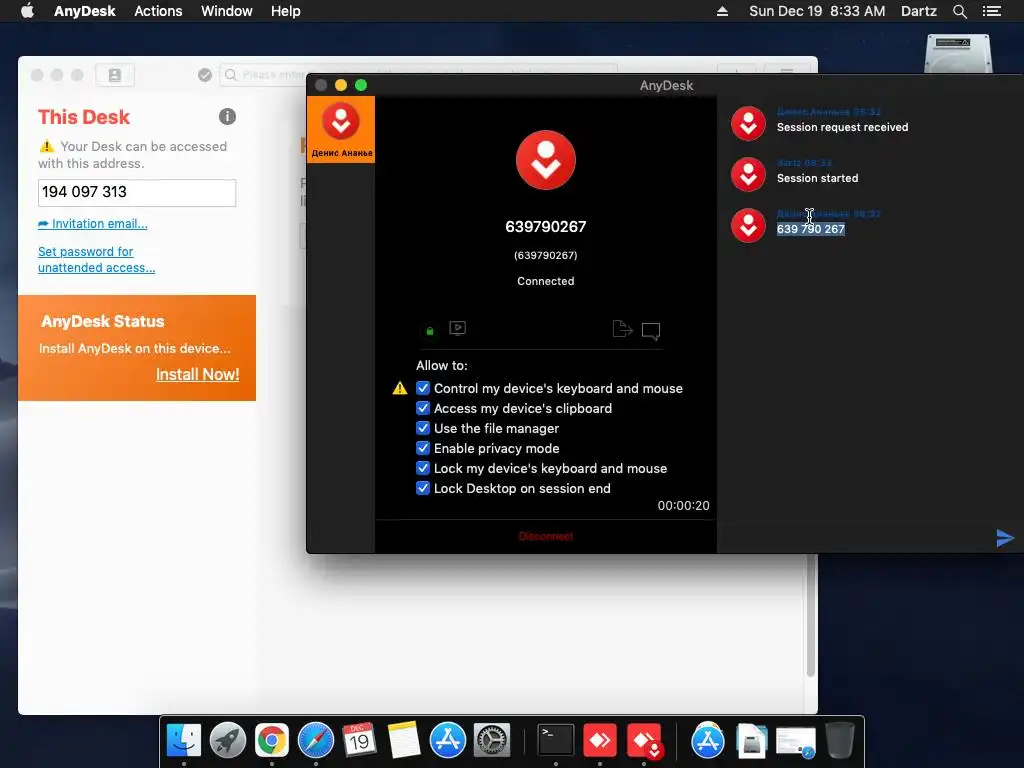Open the address book icon in main window

115,75
